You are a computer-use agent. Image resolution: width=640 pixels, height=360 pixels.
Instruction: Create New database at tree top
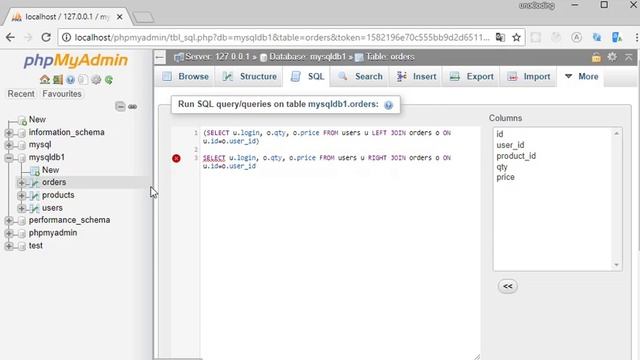pos(37,120)
